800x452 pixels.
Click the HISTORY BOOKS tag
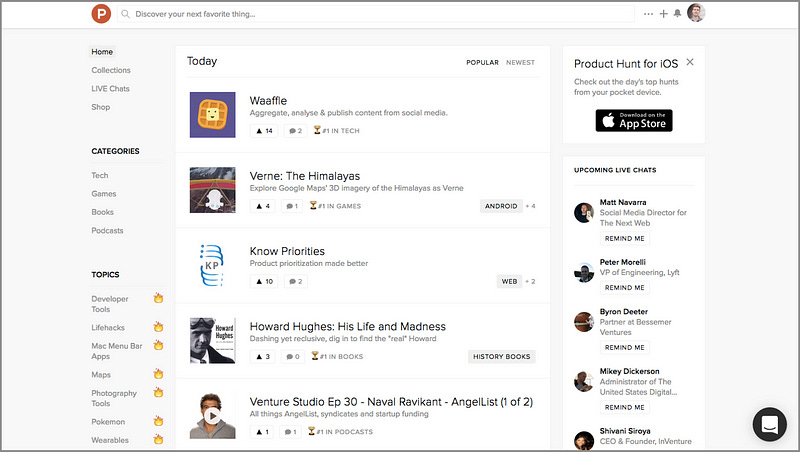click(502, 357)
